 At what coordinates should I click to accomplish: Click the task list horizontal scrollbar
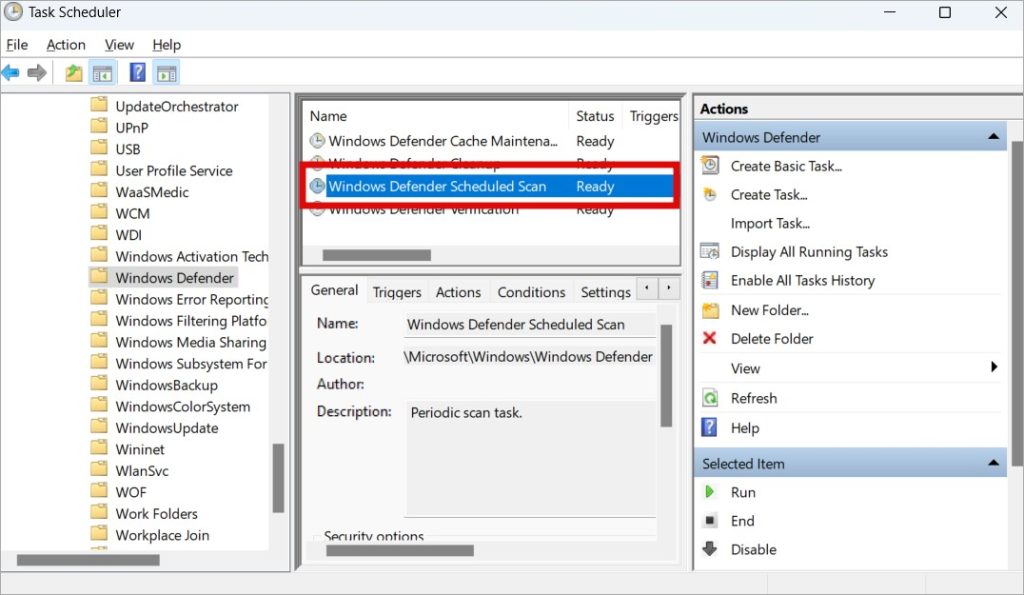click(x=376, y=255)
